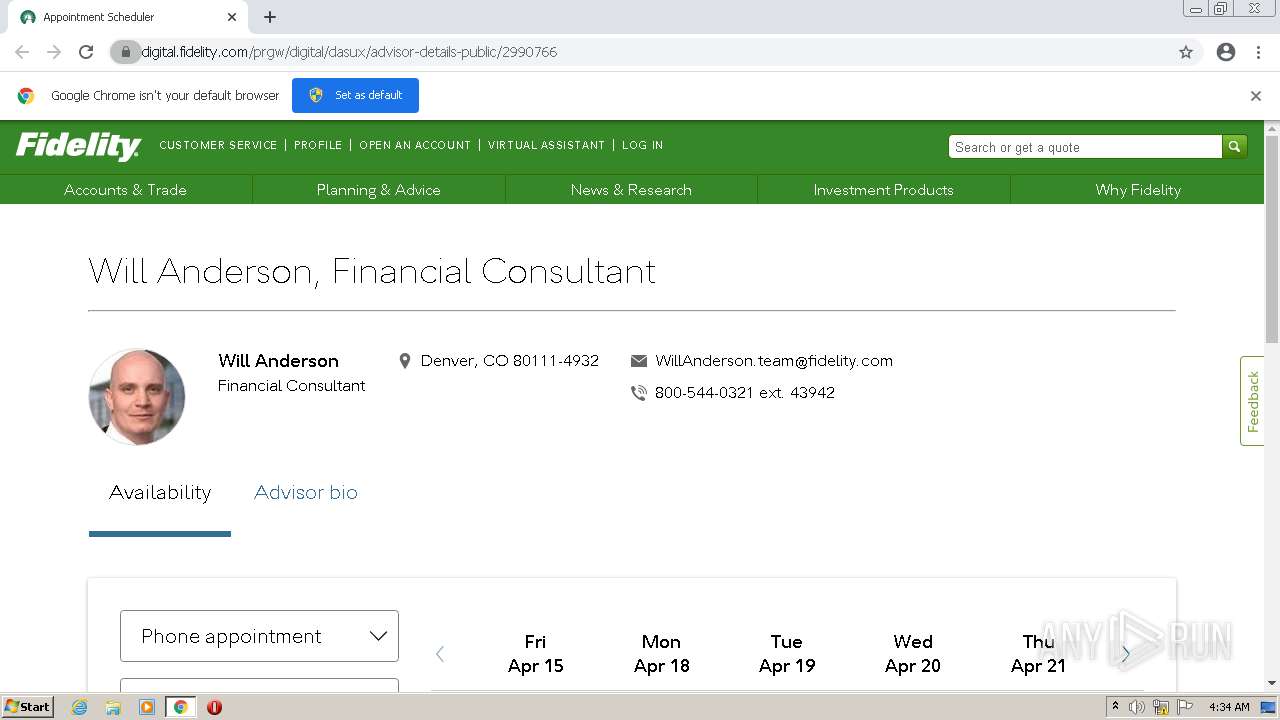
Task: Click the LOG IN link
Action: point(642,145)
